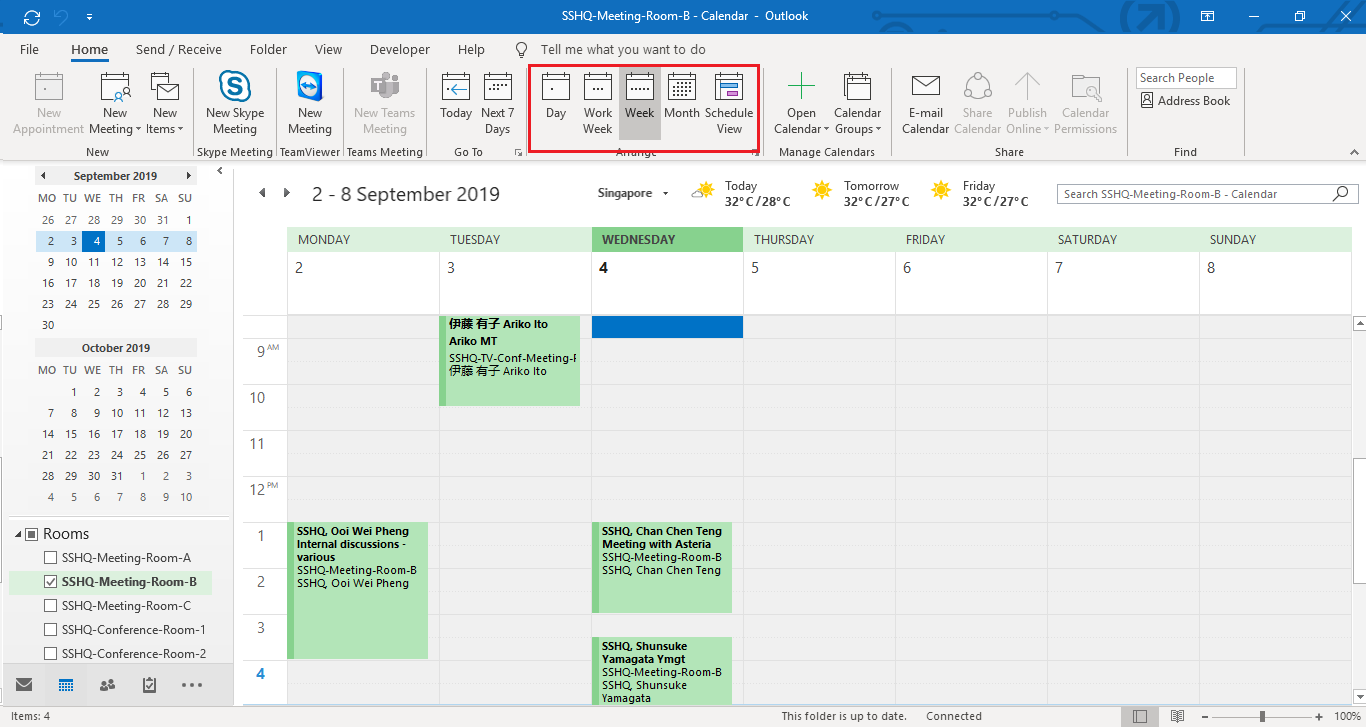
Task: Open New Items ribbon button
Action: 165,104
